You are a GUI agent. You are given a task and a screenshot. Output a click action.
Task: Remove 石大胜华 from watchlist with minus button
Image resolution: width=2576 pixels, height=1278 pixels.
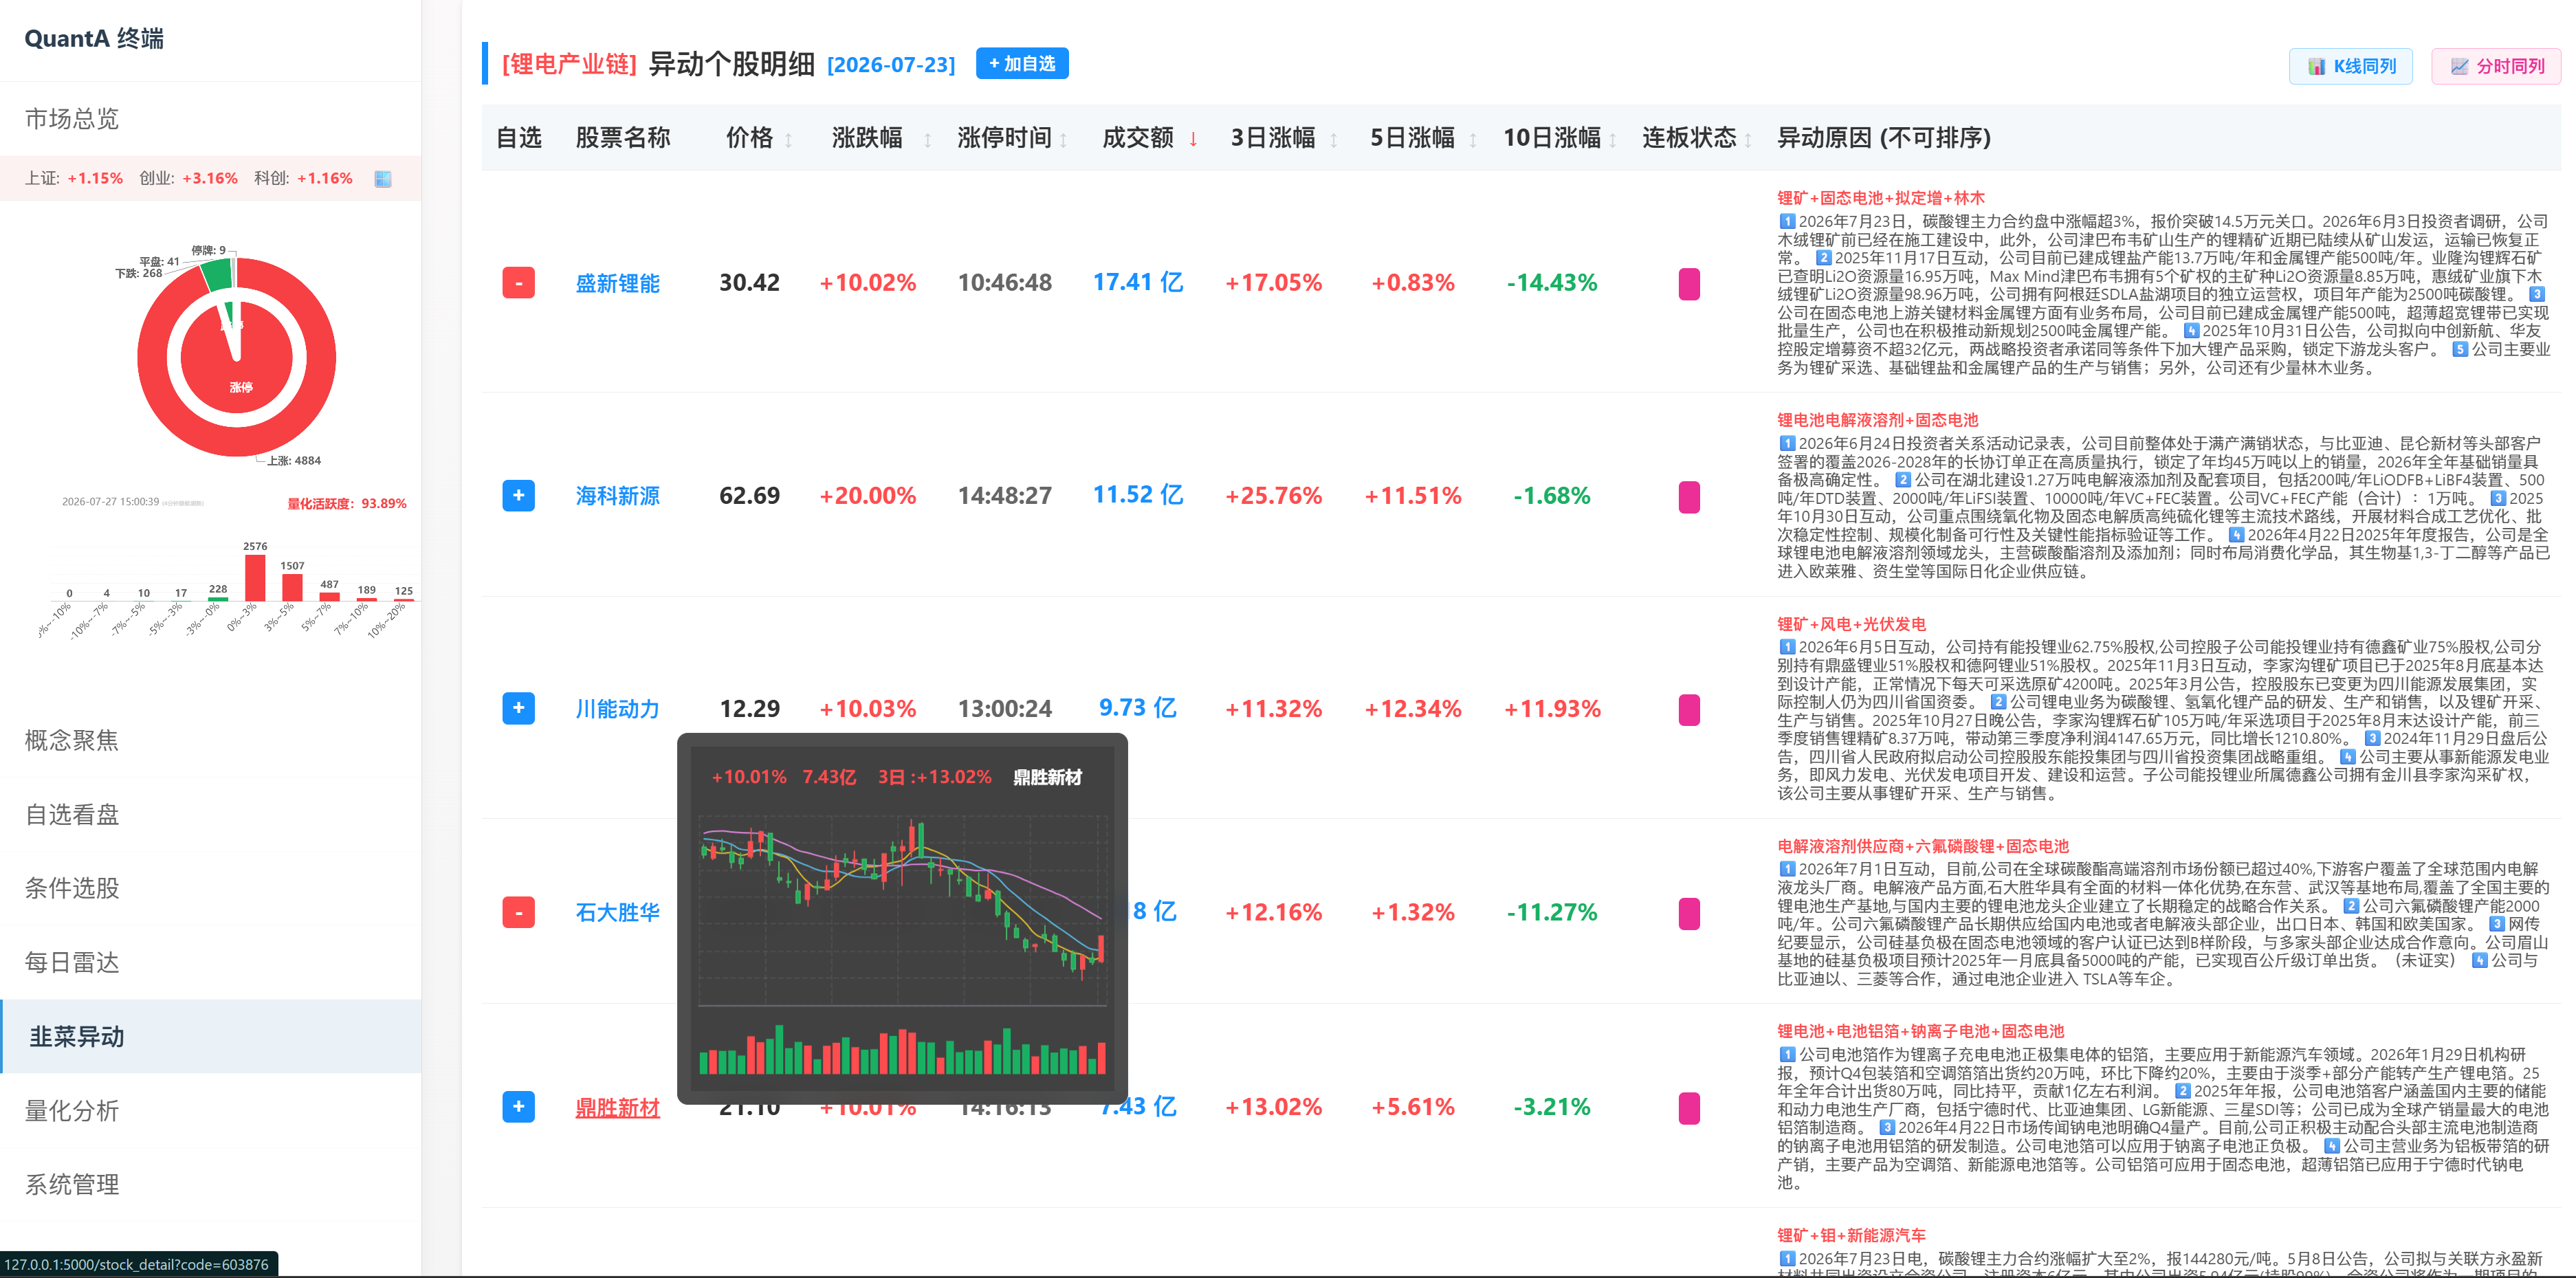pos(518,912)
